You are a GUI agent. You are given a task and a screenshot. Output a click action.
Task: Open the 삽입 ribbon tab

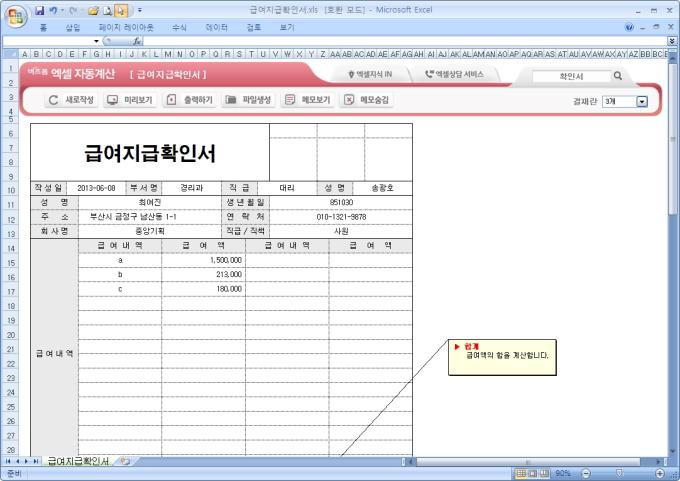(72, 27)
